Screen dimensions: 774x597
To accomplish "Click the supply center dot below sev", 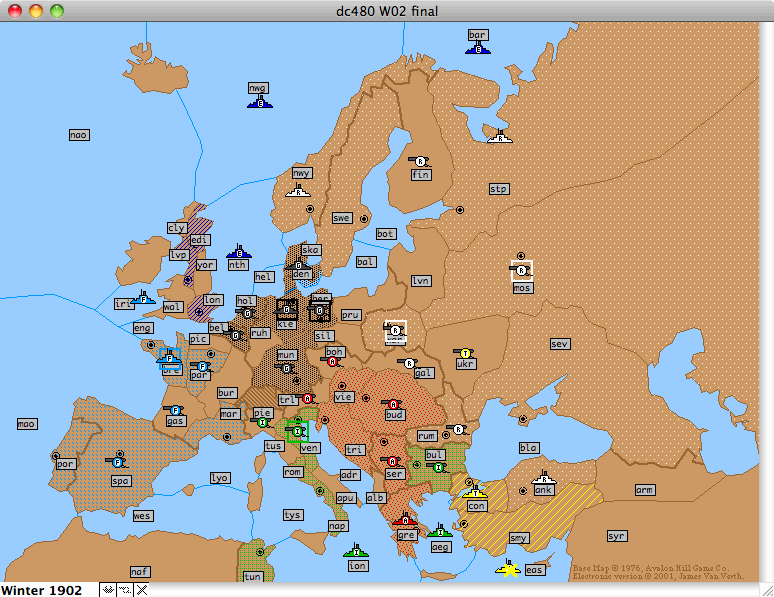I will (523, 419).
